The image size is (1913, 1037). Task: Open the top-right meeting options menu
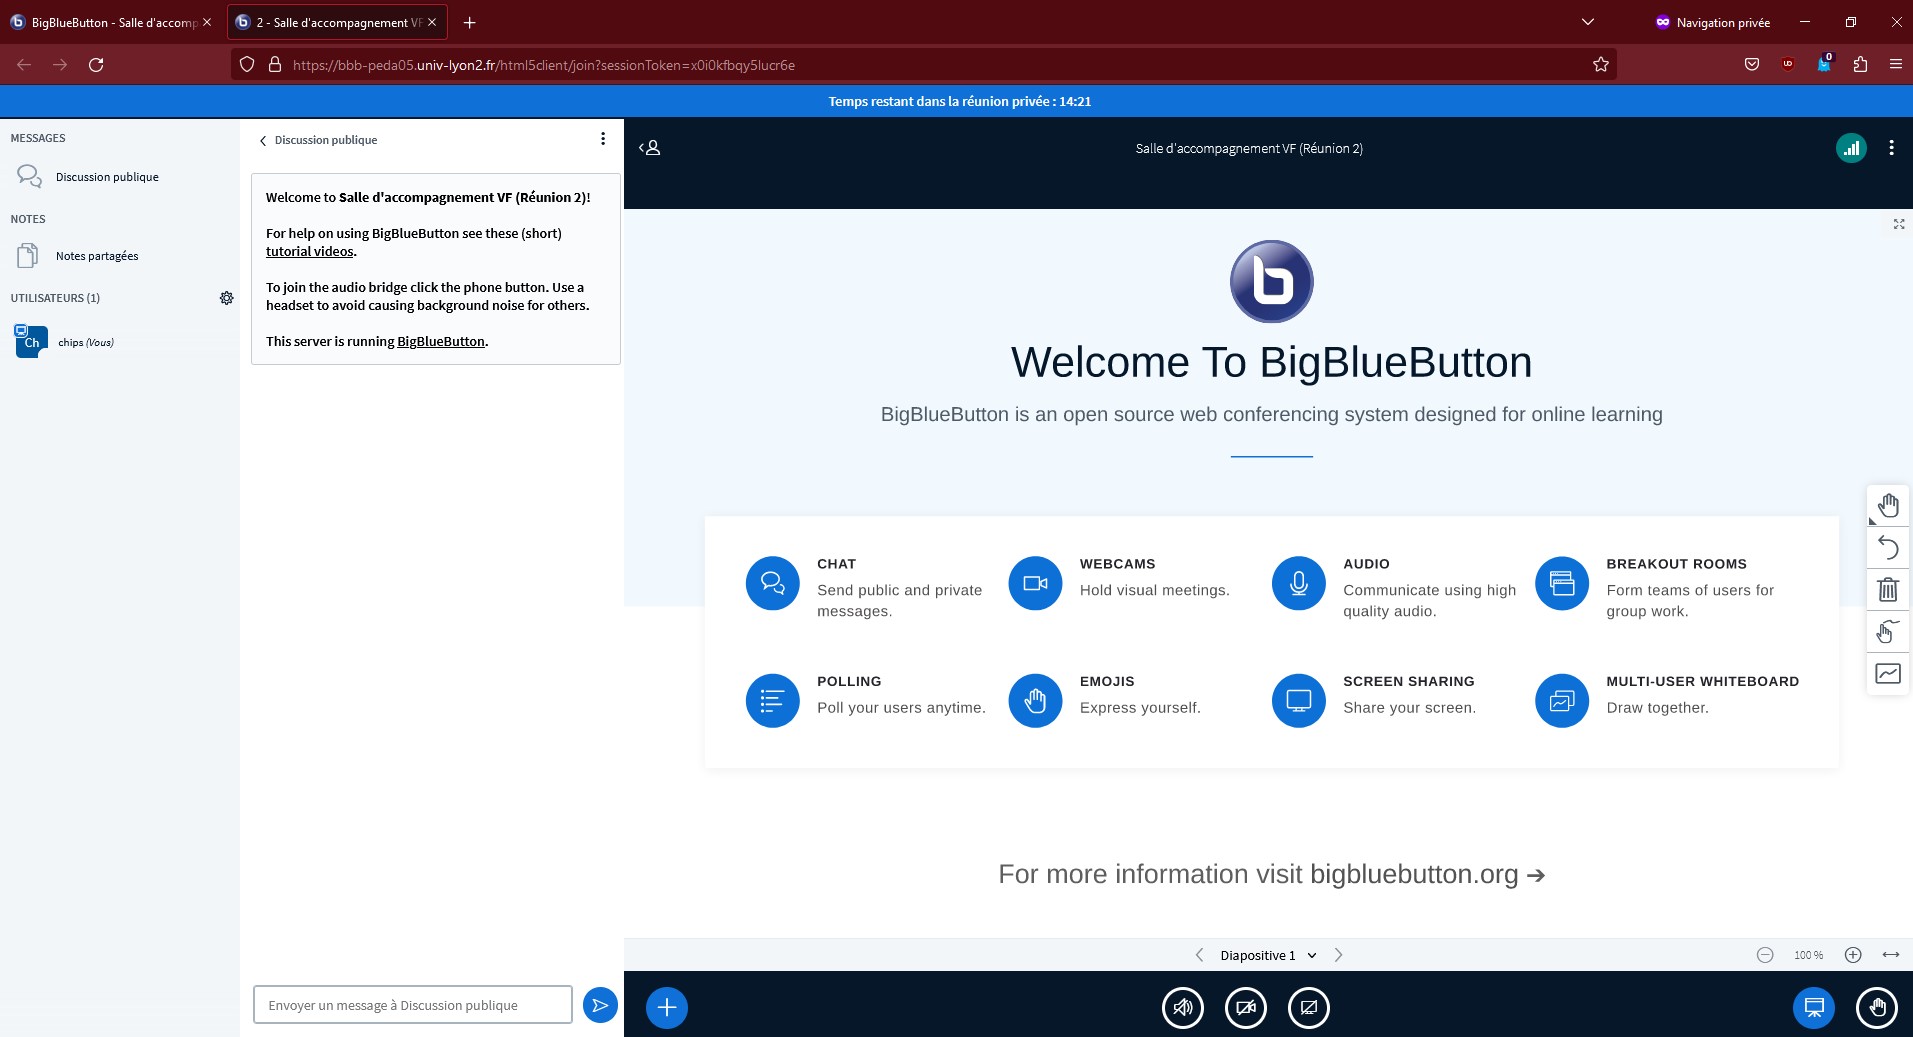[1890, 147]
